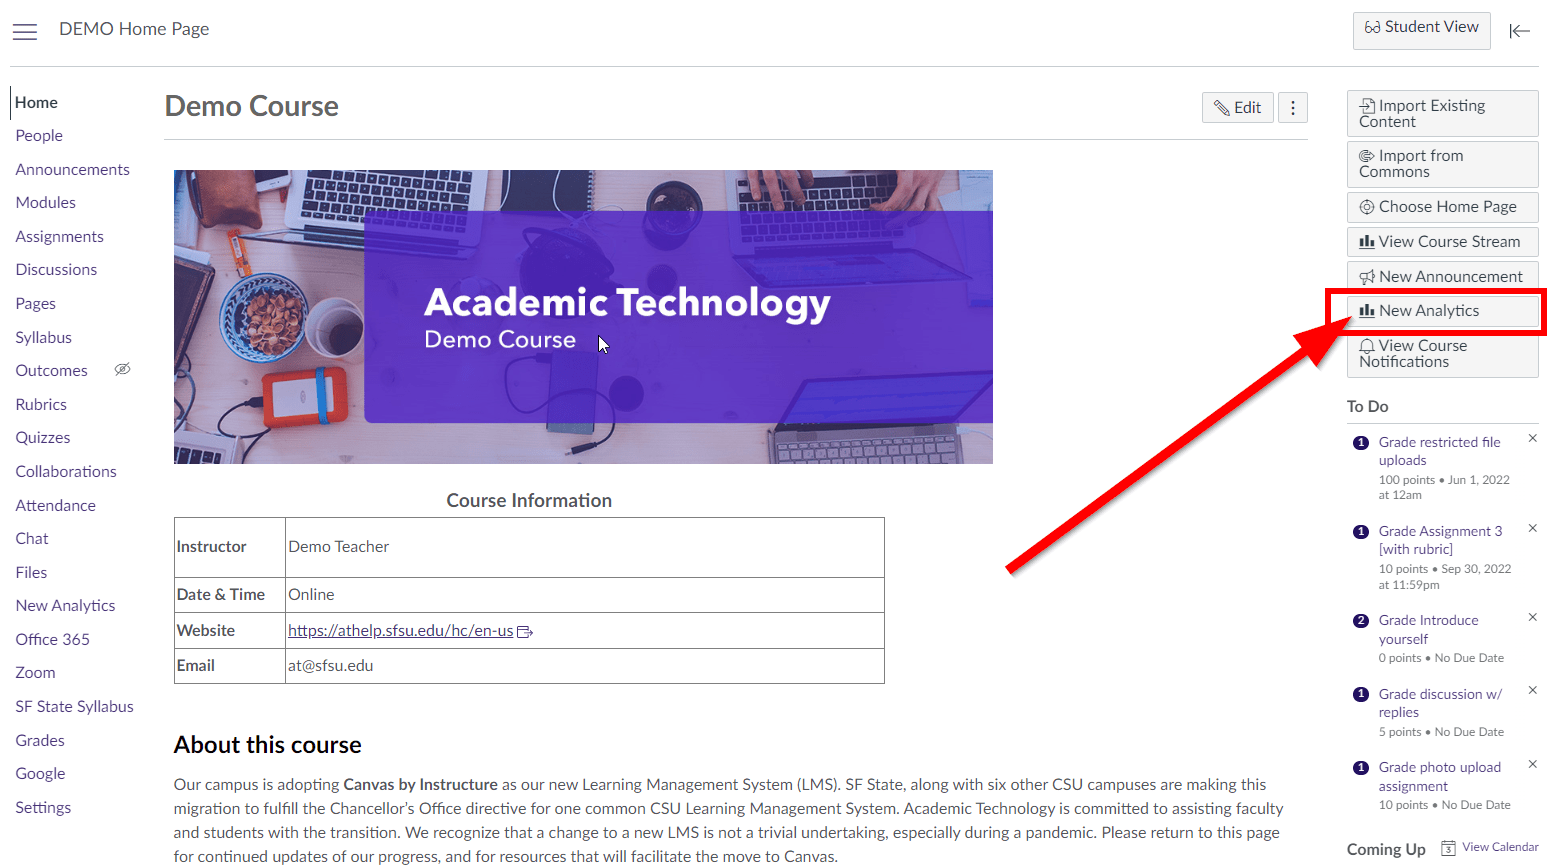Click the Student View button
The width and height of the screenshot is (1555, 865).
point(1421,30)
